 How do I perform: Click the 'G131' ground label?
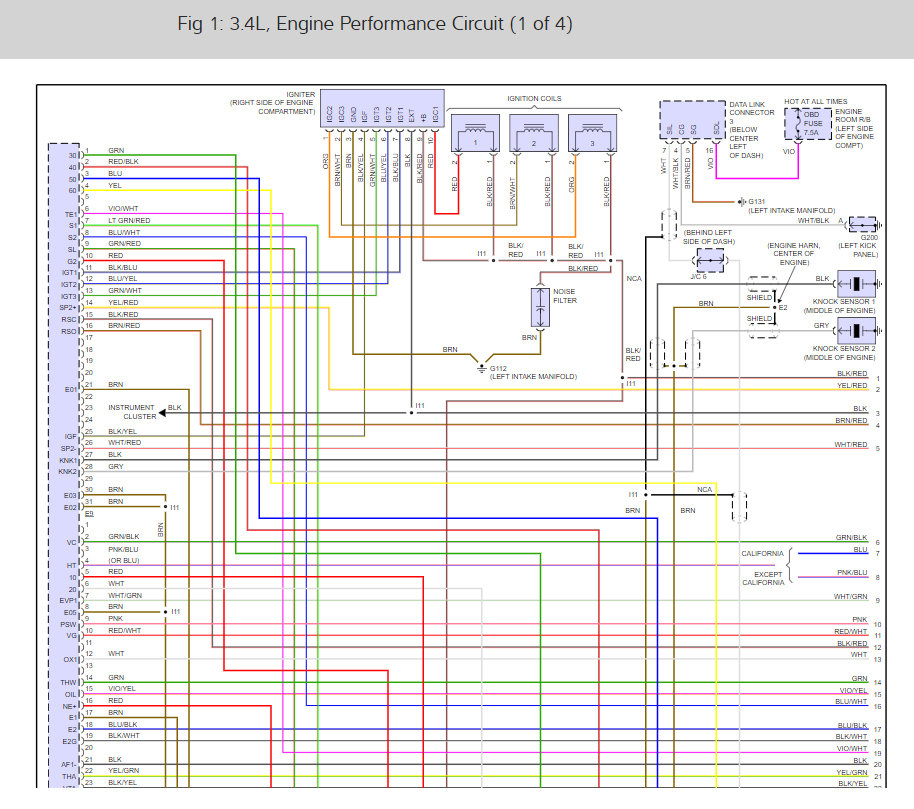pos(757,202)
